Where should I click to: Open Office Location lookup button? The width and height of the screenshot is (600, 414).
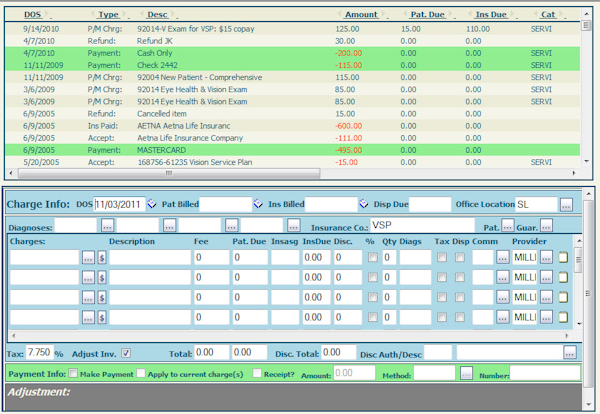566,205
